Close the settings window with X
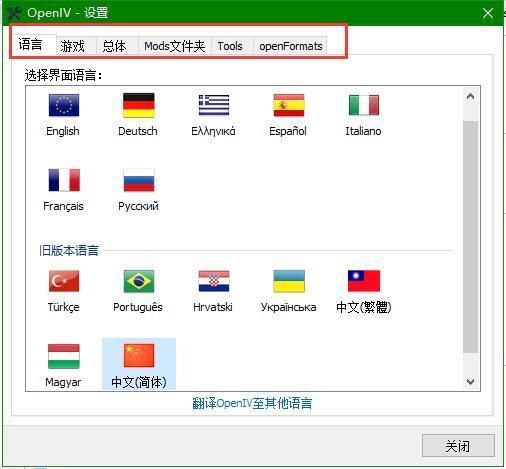The width and height of the screenshot is (506, 469). (x=488, y=13)
